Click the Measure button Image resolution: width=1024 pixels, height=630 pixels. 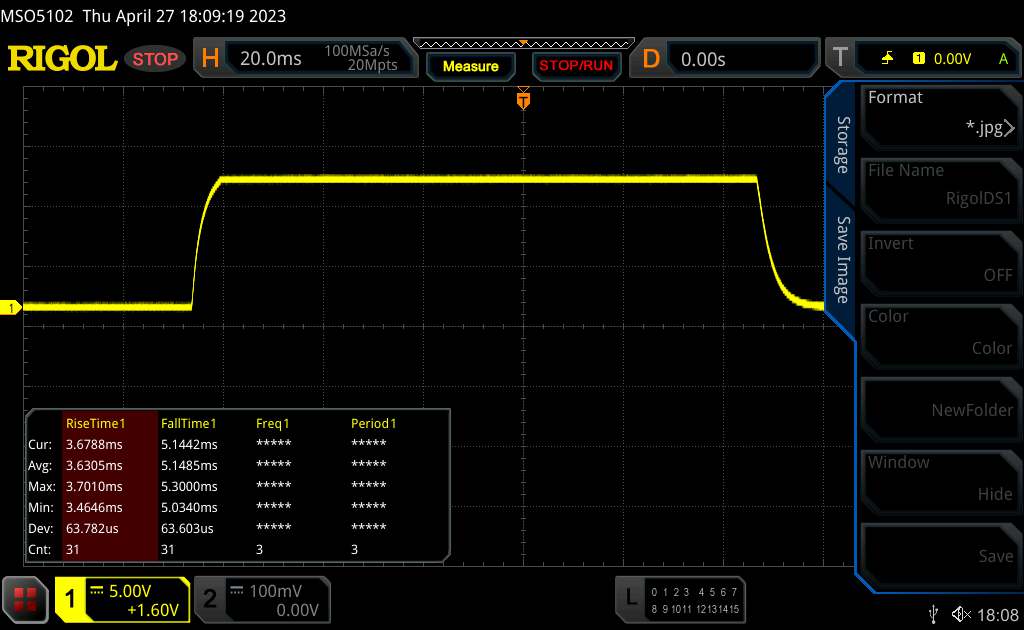pyautogui.click(x=470, y=66)
